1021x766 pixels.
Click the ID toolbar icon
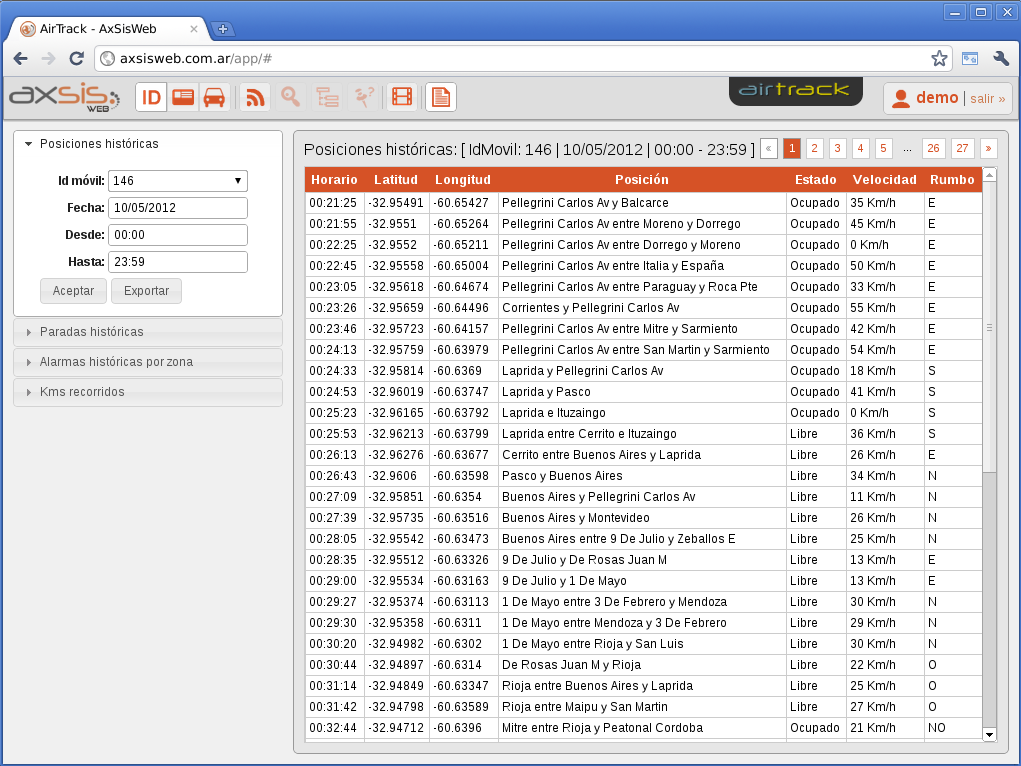(x=151, y=97)
